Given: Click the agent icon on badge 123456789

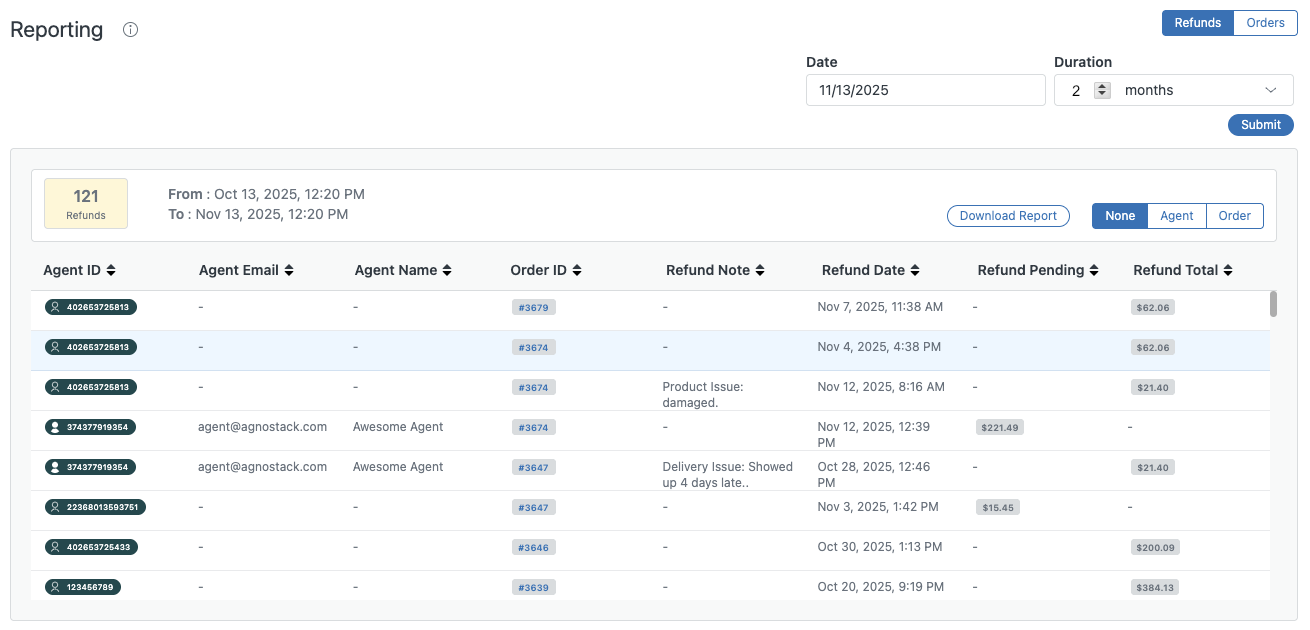Looking at the screenshot, I should (x=56, y=587).
